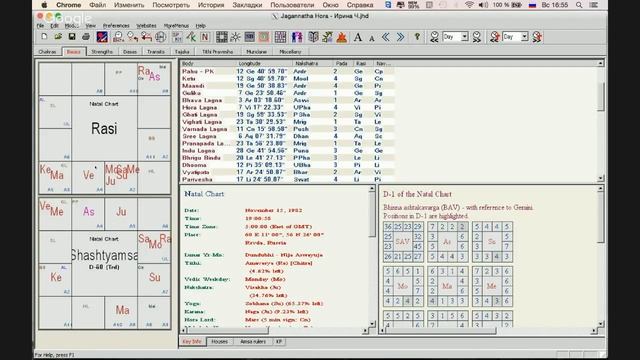Screen dimensions: 640x360
Task: Open the Tajaka tab
Action: (182, 52)
